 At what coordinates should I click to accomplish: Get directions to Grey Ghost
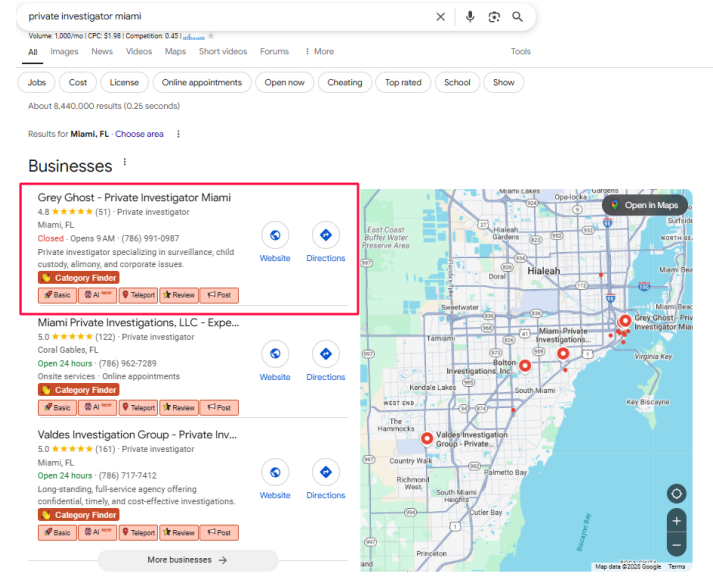tap(325, 235)
